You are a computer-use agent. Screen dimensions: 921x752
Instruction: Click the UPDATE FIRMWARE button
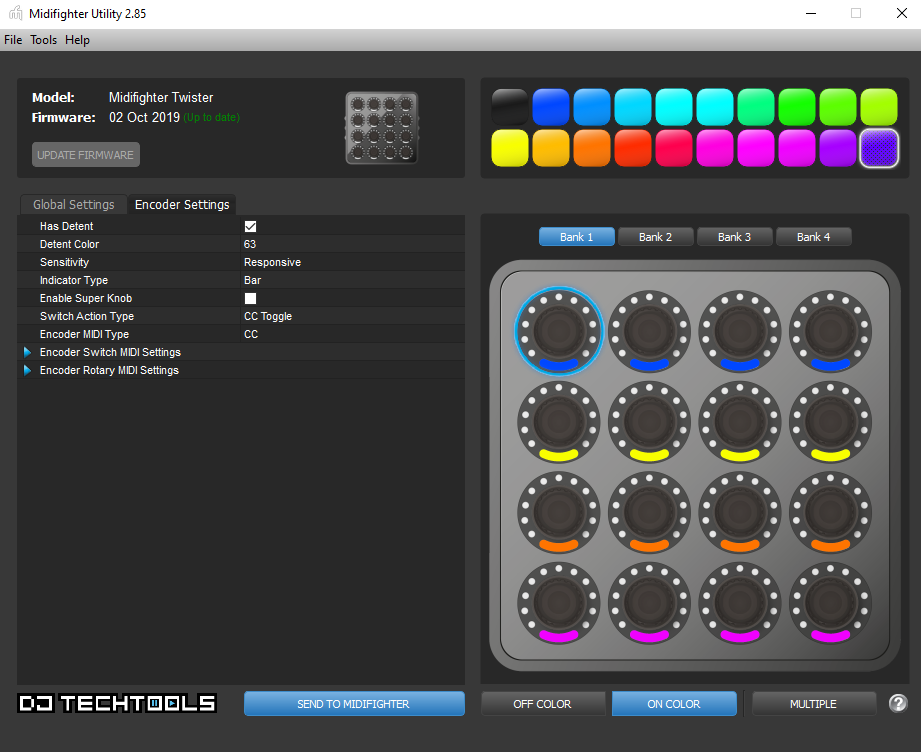86,155
